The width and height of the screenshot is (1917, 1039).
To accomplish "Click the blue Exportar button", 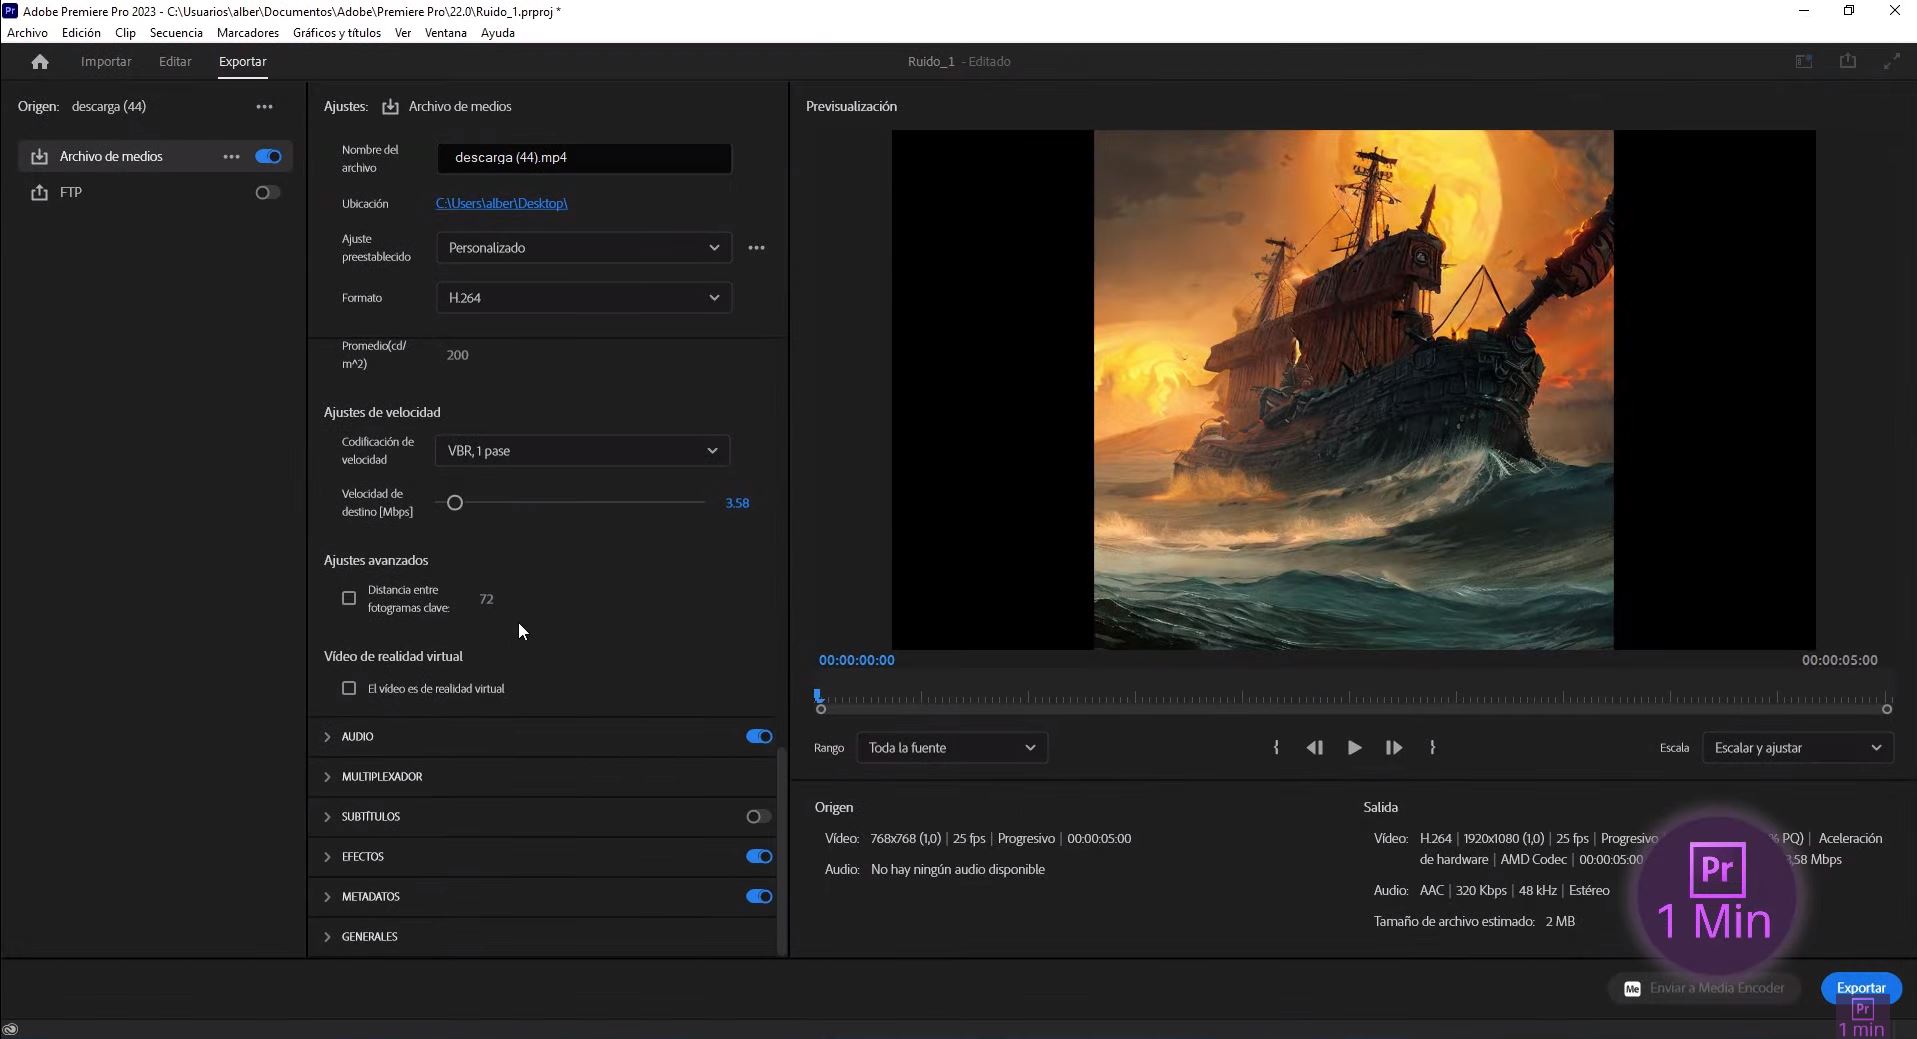I will 1861,987.
